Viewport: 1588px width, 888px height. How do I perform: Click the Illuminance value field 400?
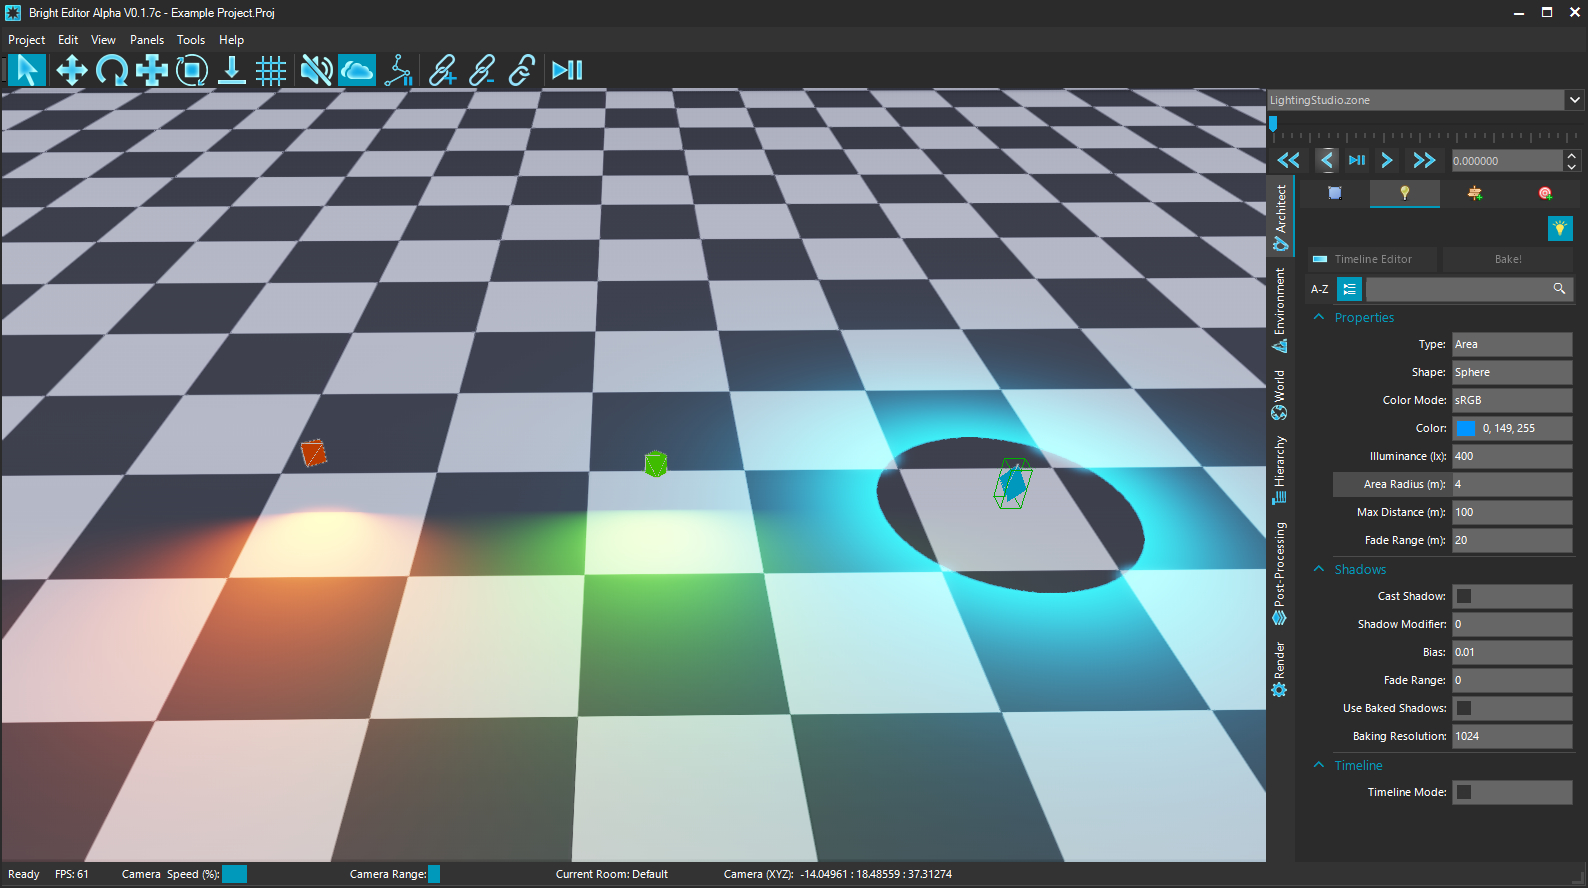[x=1512, y=456]
